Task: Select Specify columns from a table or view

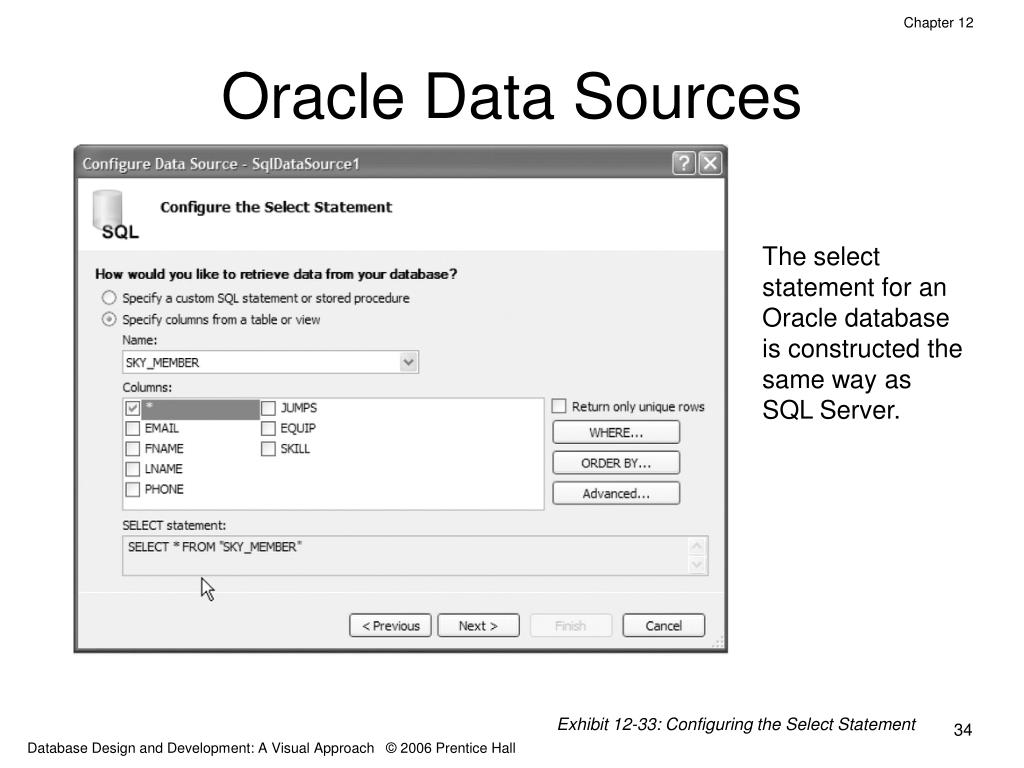Action: pos(109,319)
